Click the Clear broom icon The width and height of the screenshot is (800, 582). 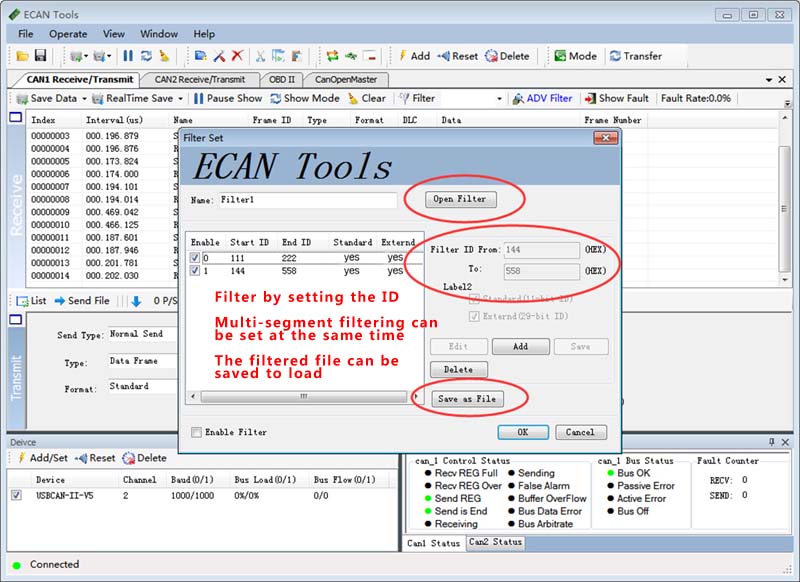point(353,99)
